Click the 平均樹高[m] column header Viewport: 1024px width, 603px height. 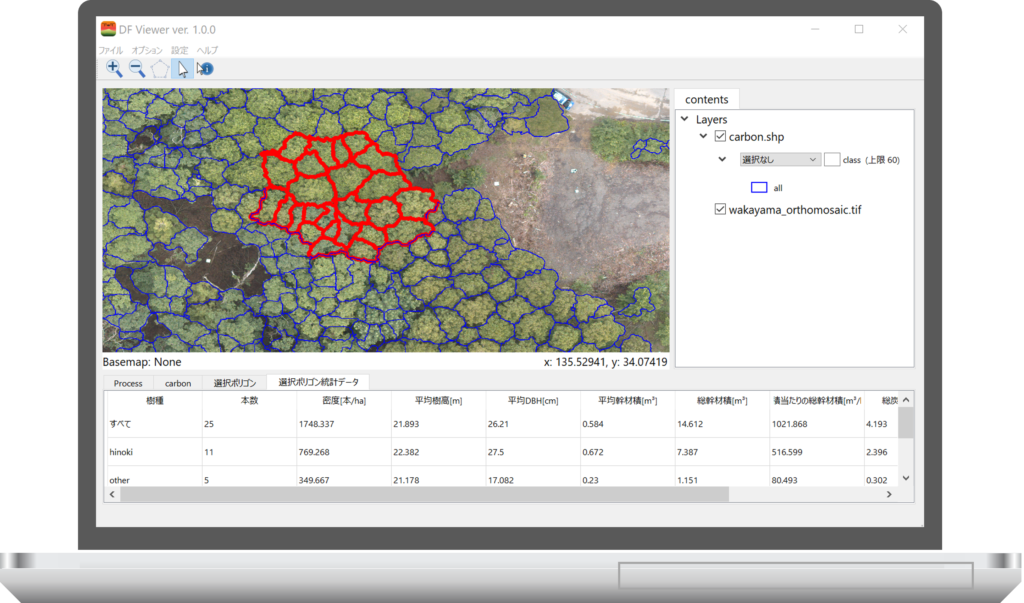click(438, 400)
